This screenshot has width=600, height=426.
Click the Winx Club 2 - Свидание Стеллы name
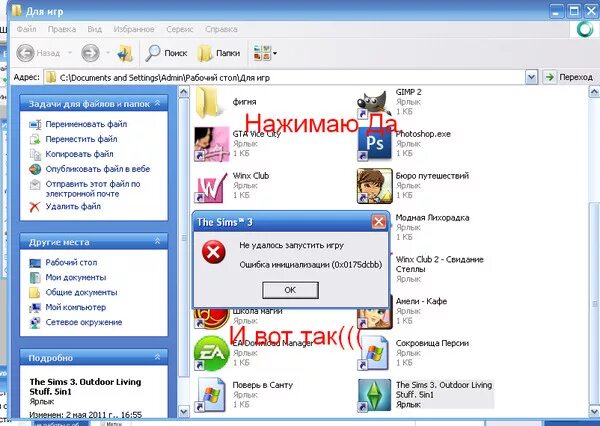[x=439, y=264]
